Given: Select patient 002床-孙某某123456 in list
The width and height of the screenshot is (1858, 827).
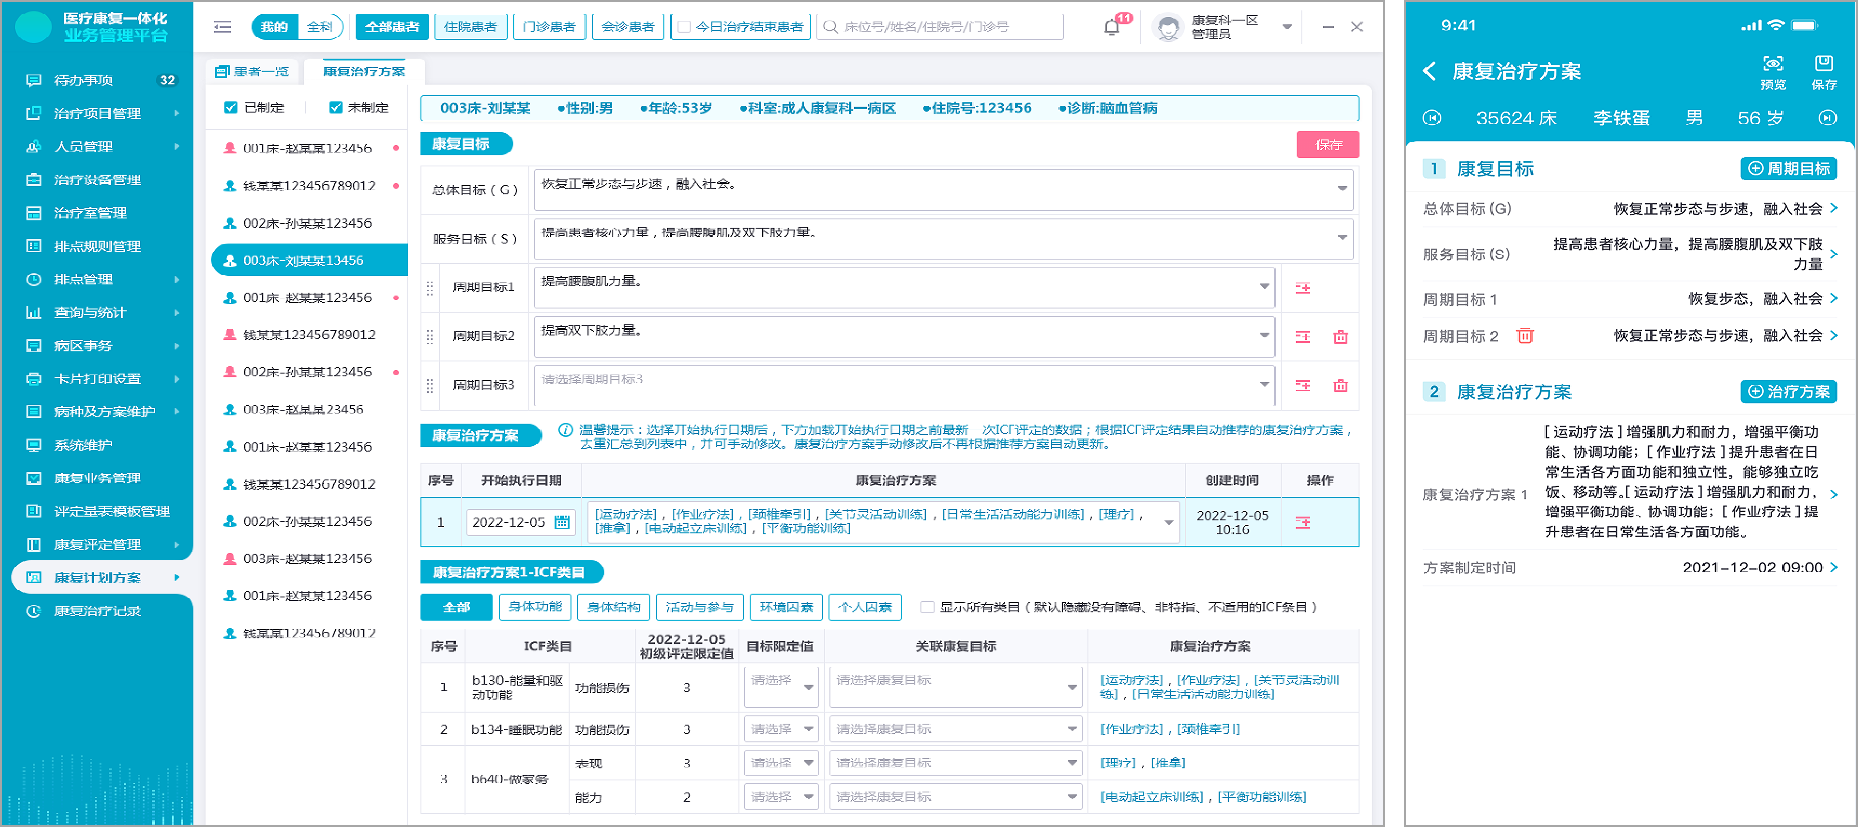Looking at the screenshot, I should [x=308, y=223].
